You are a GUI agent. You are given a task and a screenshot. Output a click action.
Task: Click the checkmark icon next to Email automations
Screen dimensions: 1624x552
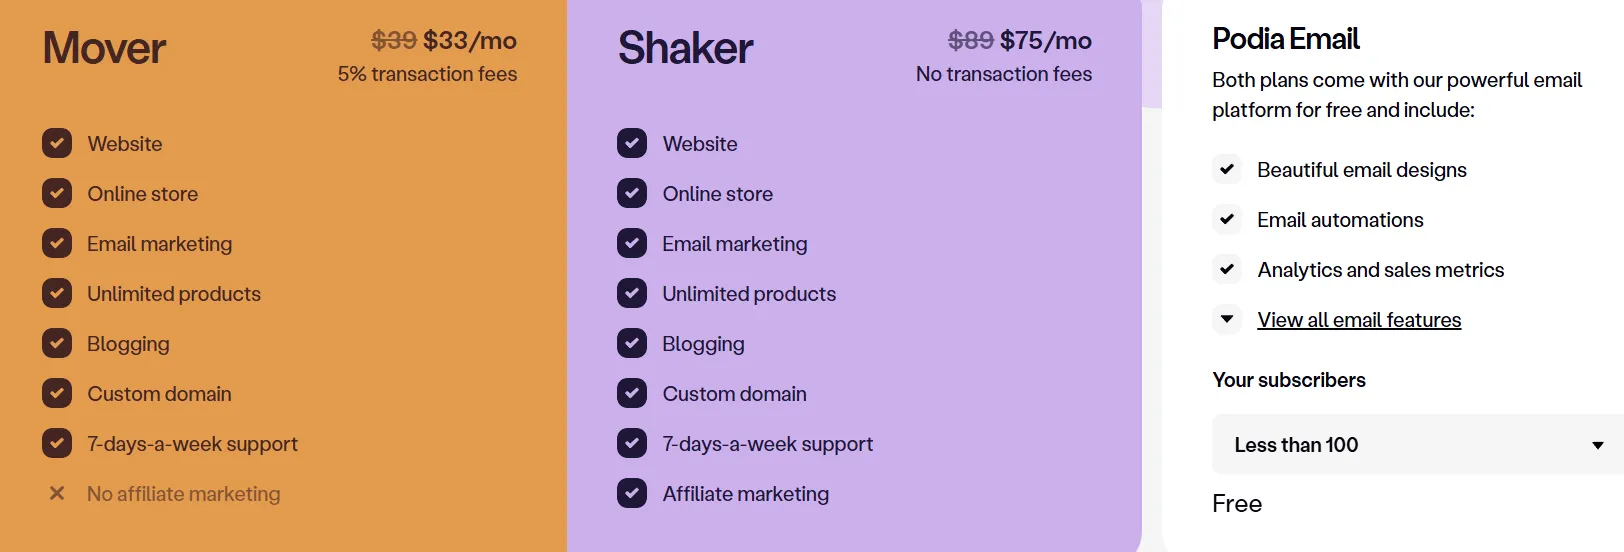(1227, 219)
